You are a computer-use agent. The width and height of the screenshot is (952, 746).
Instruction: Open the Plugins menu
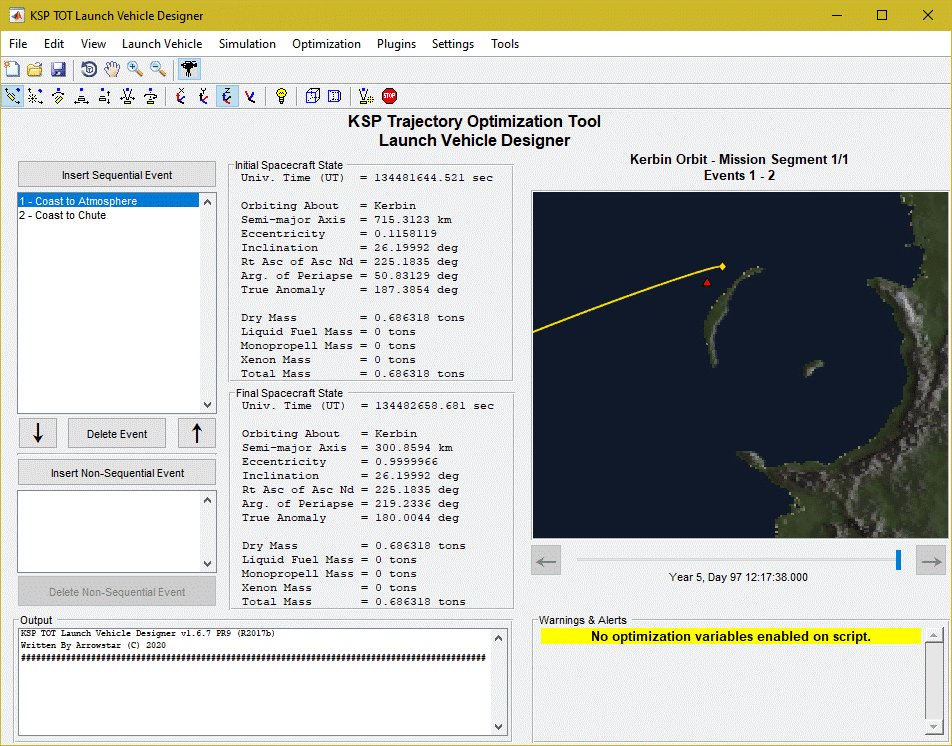[x=396, y=44]
